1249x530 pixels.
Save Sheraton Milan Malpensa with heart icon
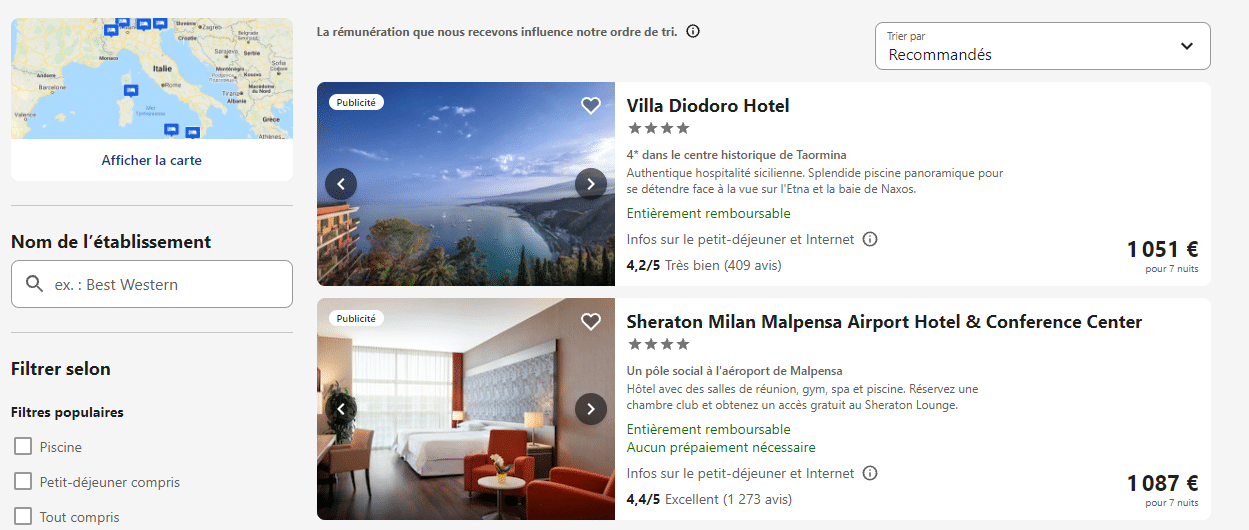coord(591,321)
